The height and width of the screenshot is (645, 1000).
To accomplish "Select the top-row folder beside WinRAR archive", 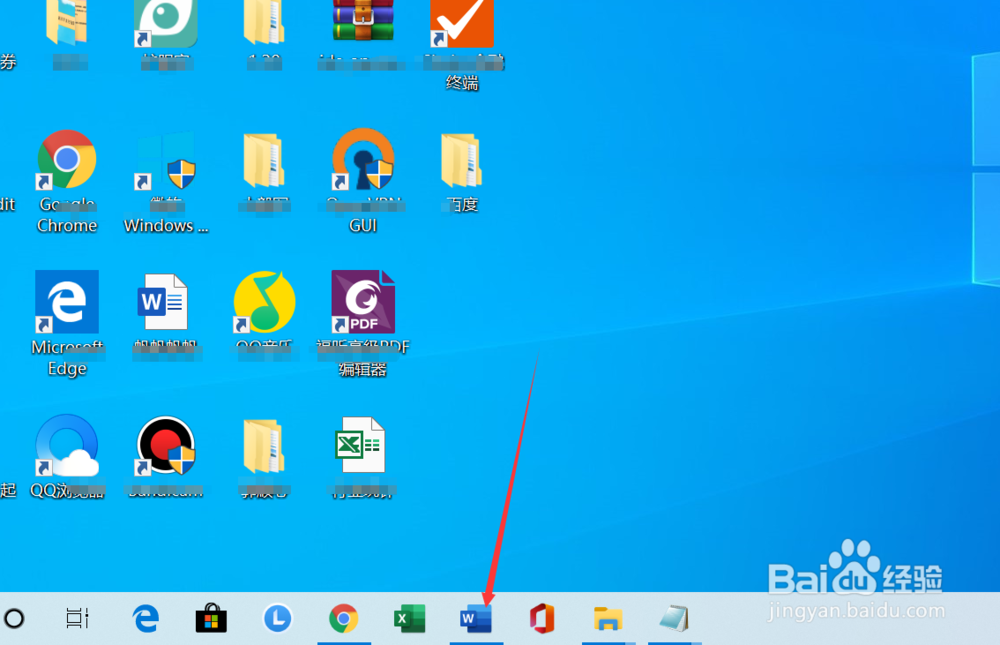I will coord(263,21).
